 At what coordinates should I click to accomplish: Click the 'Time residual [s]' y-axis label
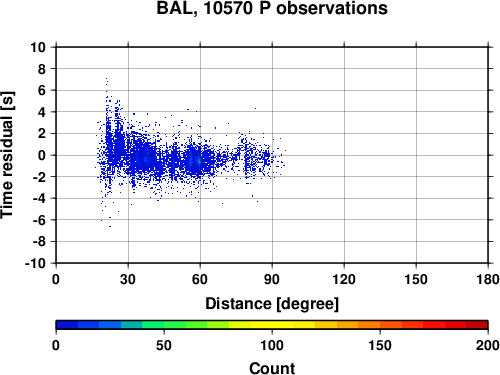[x=7, y=155]
